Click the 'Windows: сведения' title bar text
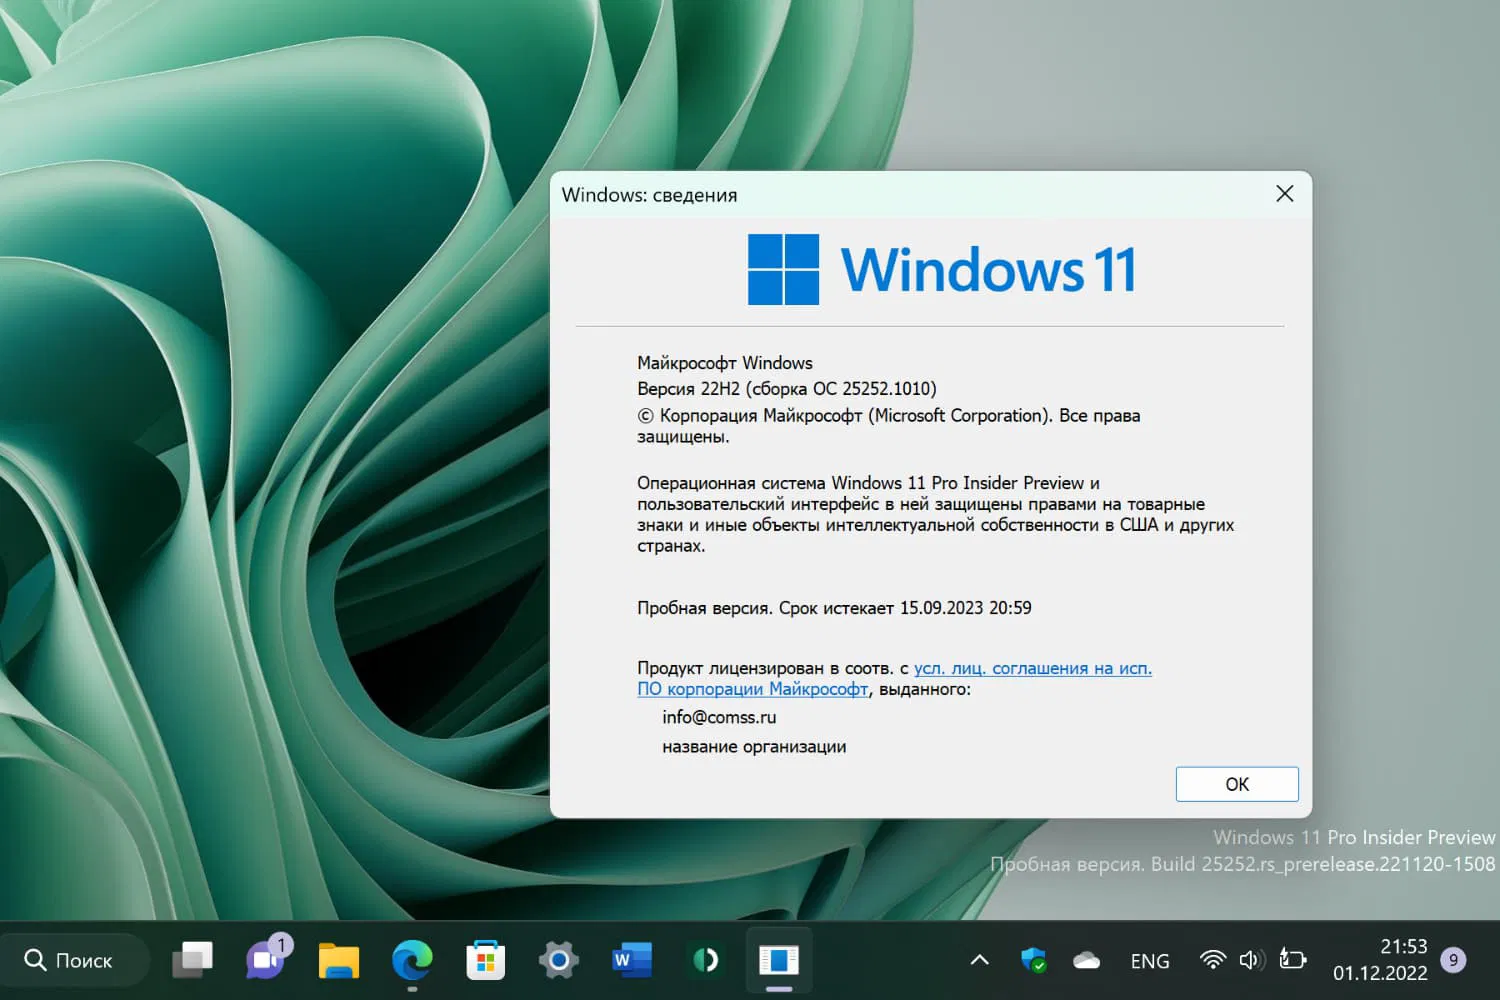1500x1000 pixels. 649,195
